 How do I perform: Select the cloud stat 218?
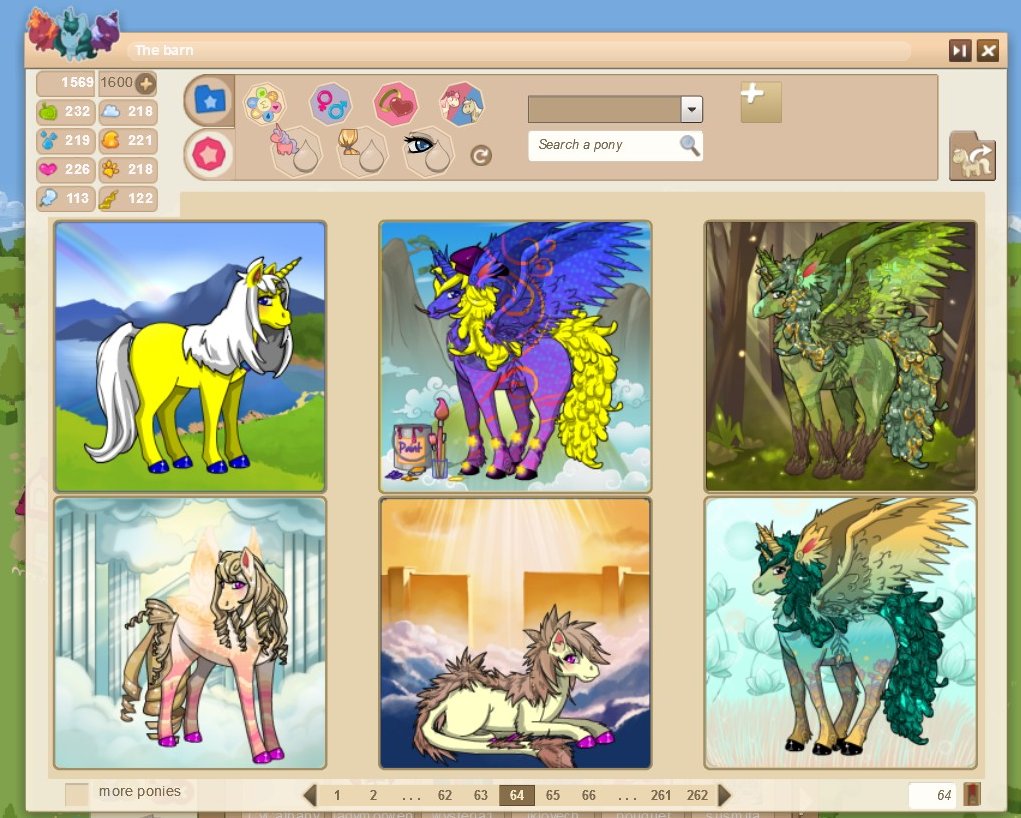(x=128, y=111)
